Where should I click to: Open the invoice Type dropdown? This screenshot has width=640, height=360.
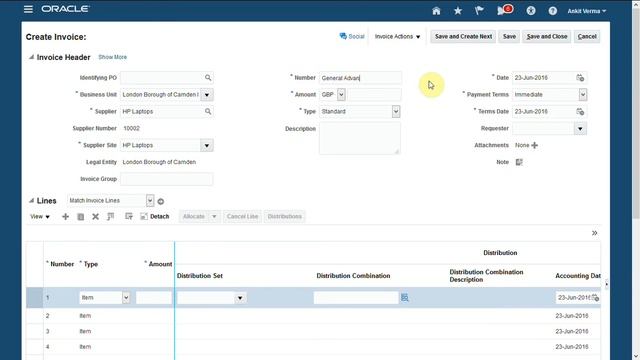396,111
